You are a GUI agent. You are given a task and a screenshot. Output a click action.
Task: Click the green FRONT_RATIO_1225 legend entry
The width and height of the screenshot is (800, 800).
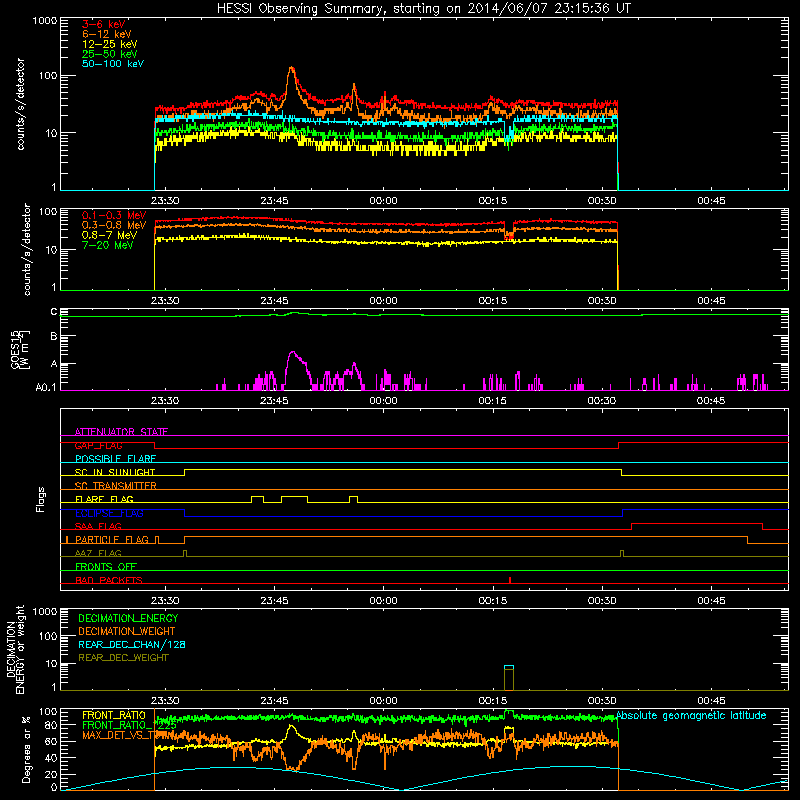point(129,725)
